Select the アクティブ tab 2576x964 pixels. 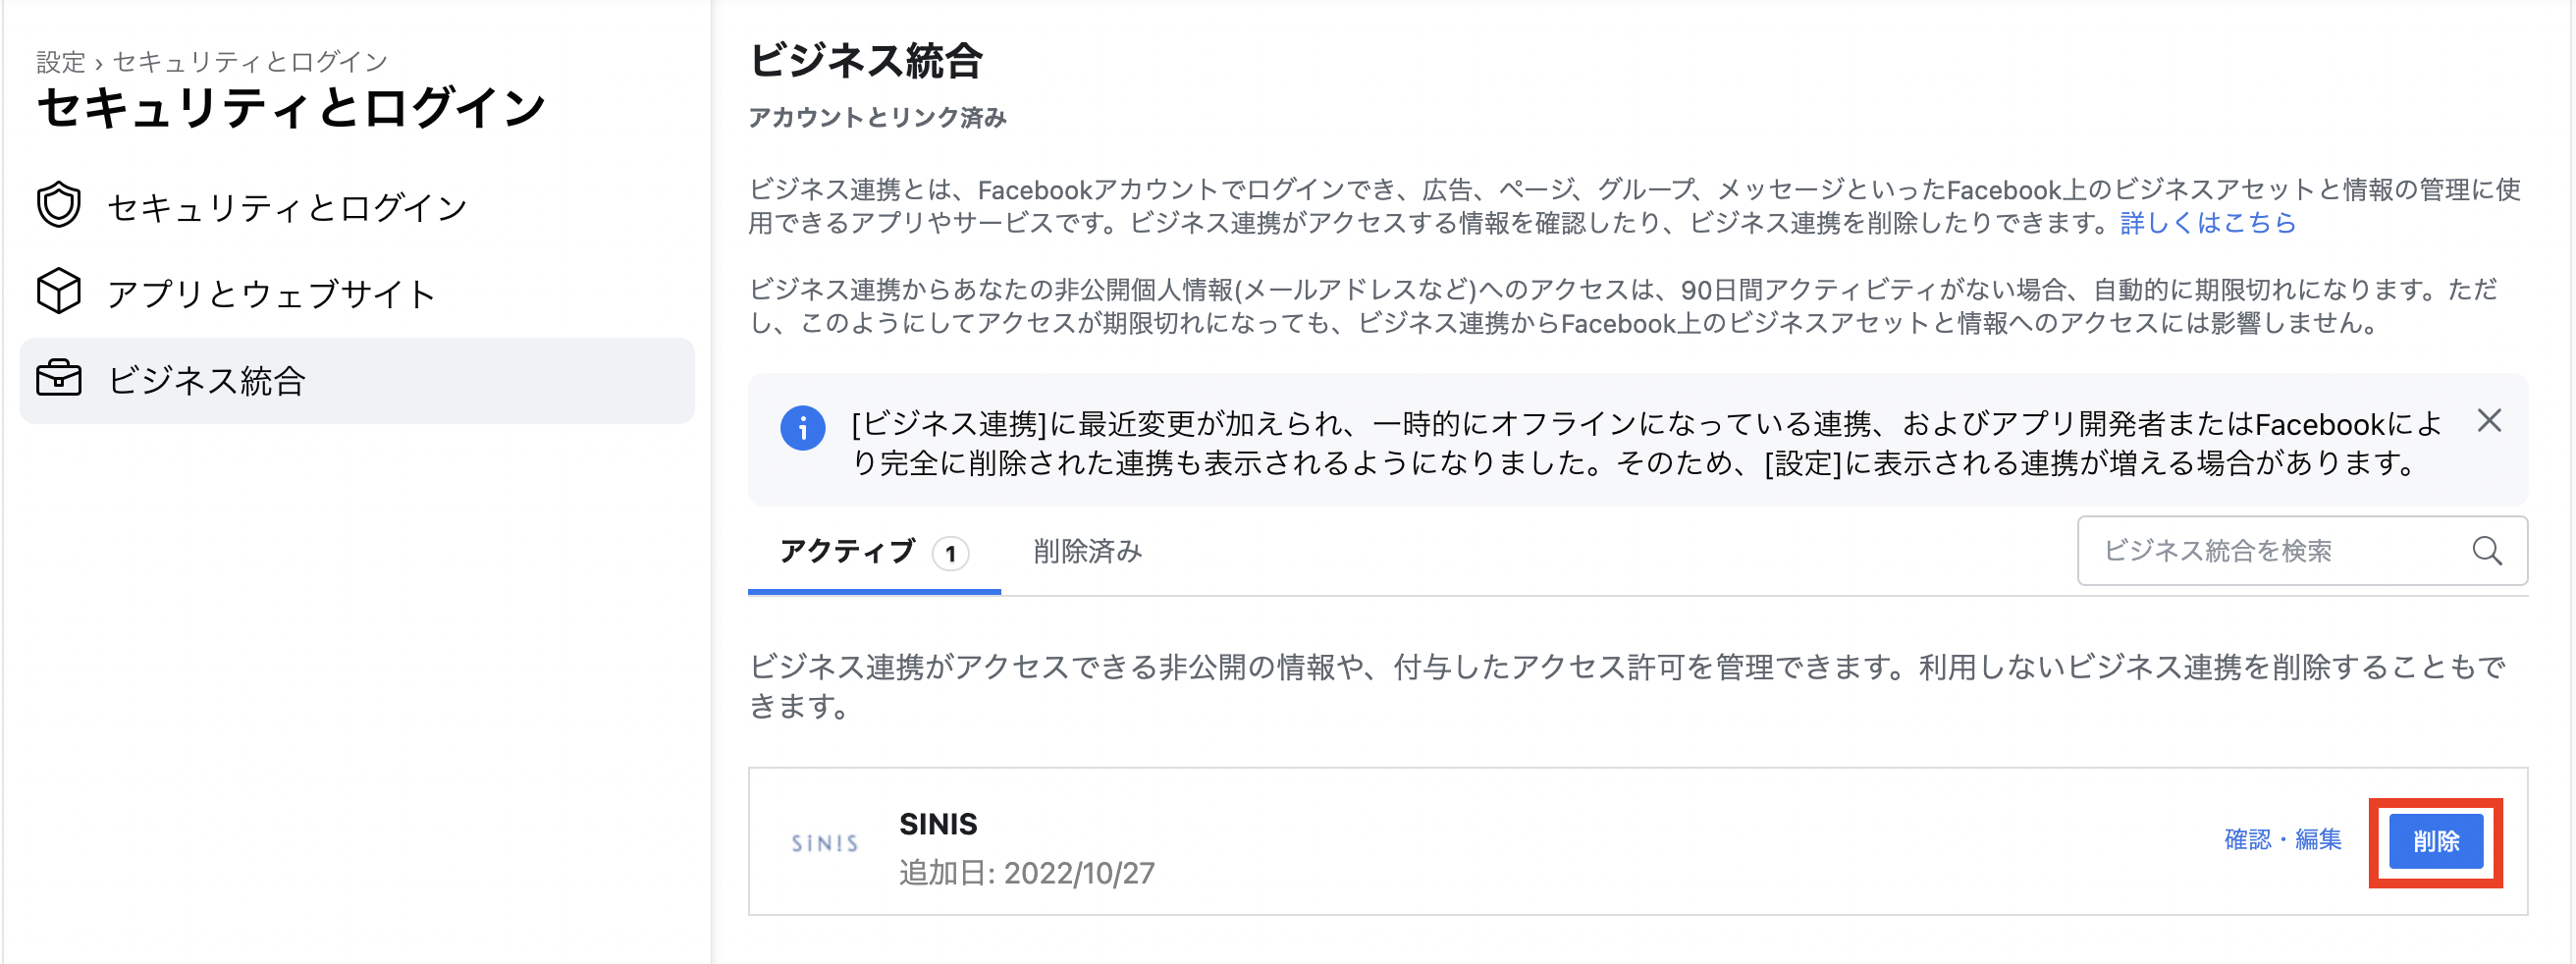850,551
